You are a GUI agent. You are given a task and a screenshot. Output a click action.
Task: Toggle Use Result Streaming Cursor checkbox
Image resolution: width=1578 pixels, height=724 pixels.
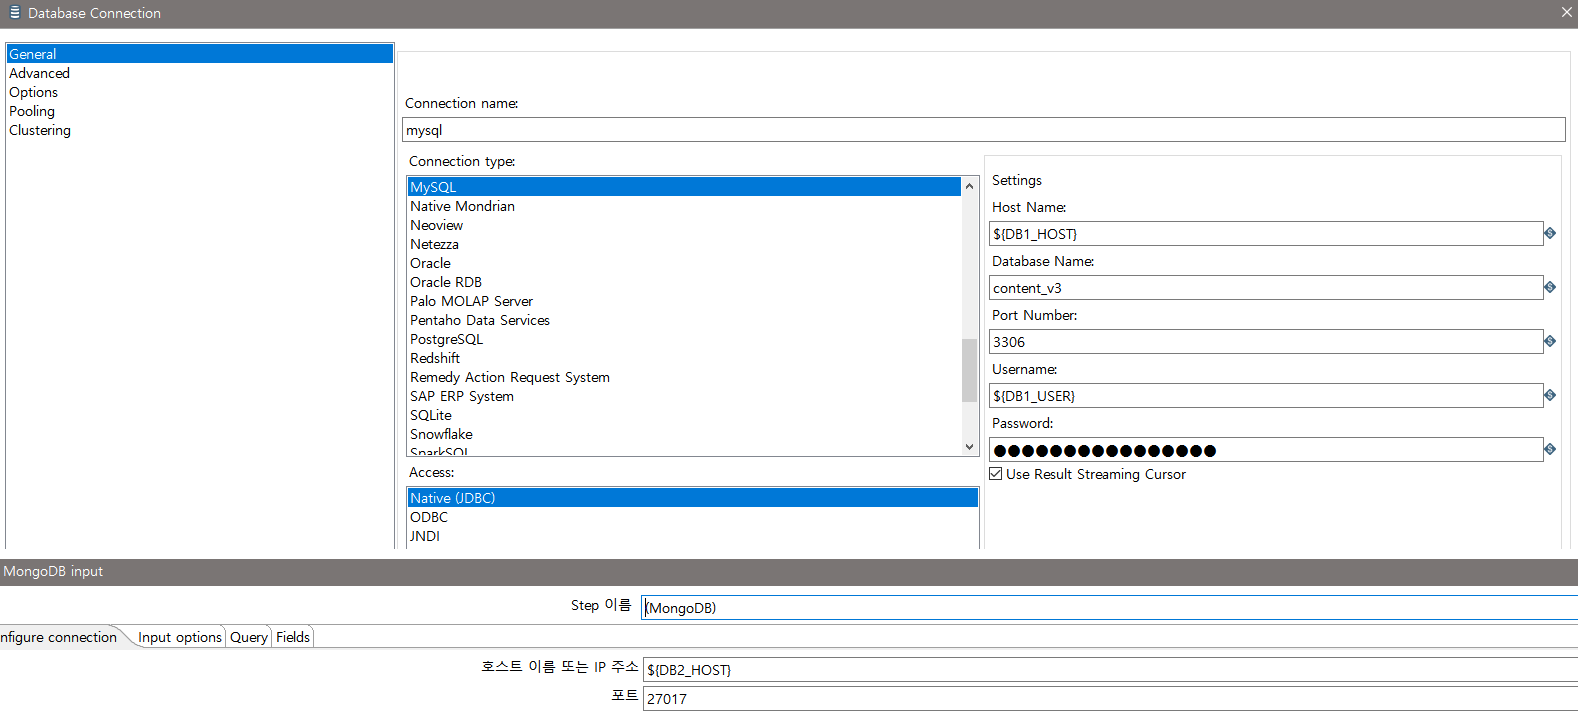(996, 474)
